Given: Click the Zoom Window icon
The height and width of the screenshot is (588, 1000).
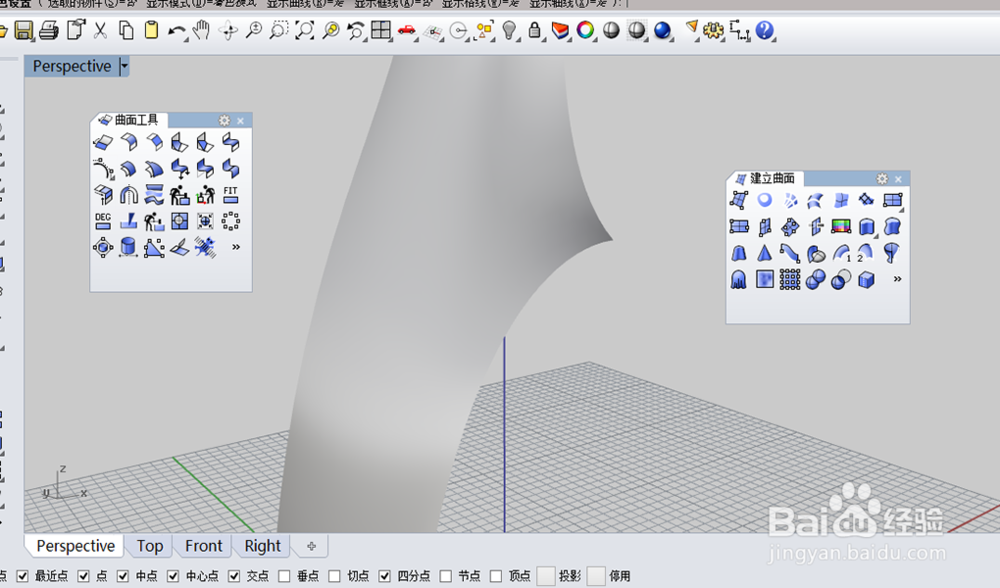Looking at the screenshot, I should click(x=279, y=30).
